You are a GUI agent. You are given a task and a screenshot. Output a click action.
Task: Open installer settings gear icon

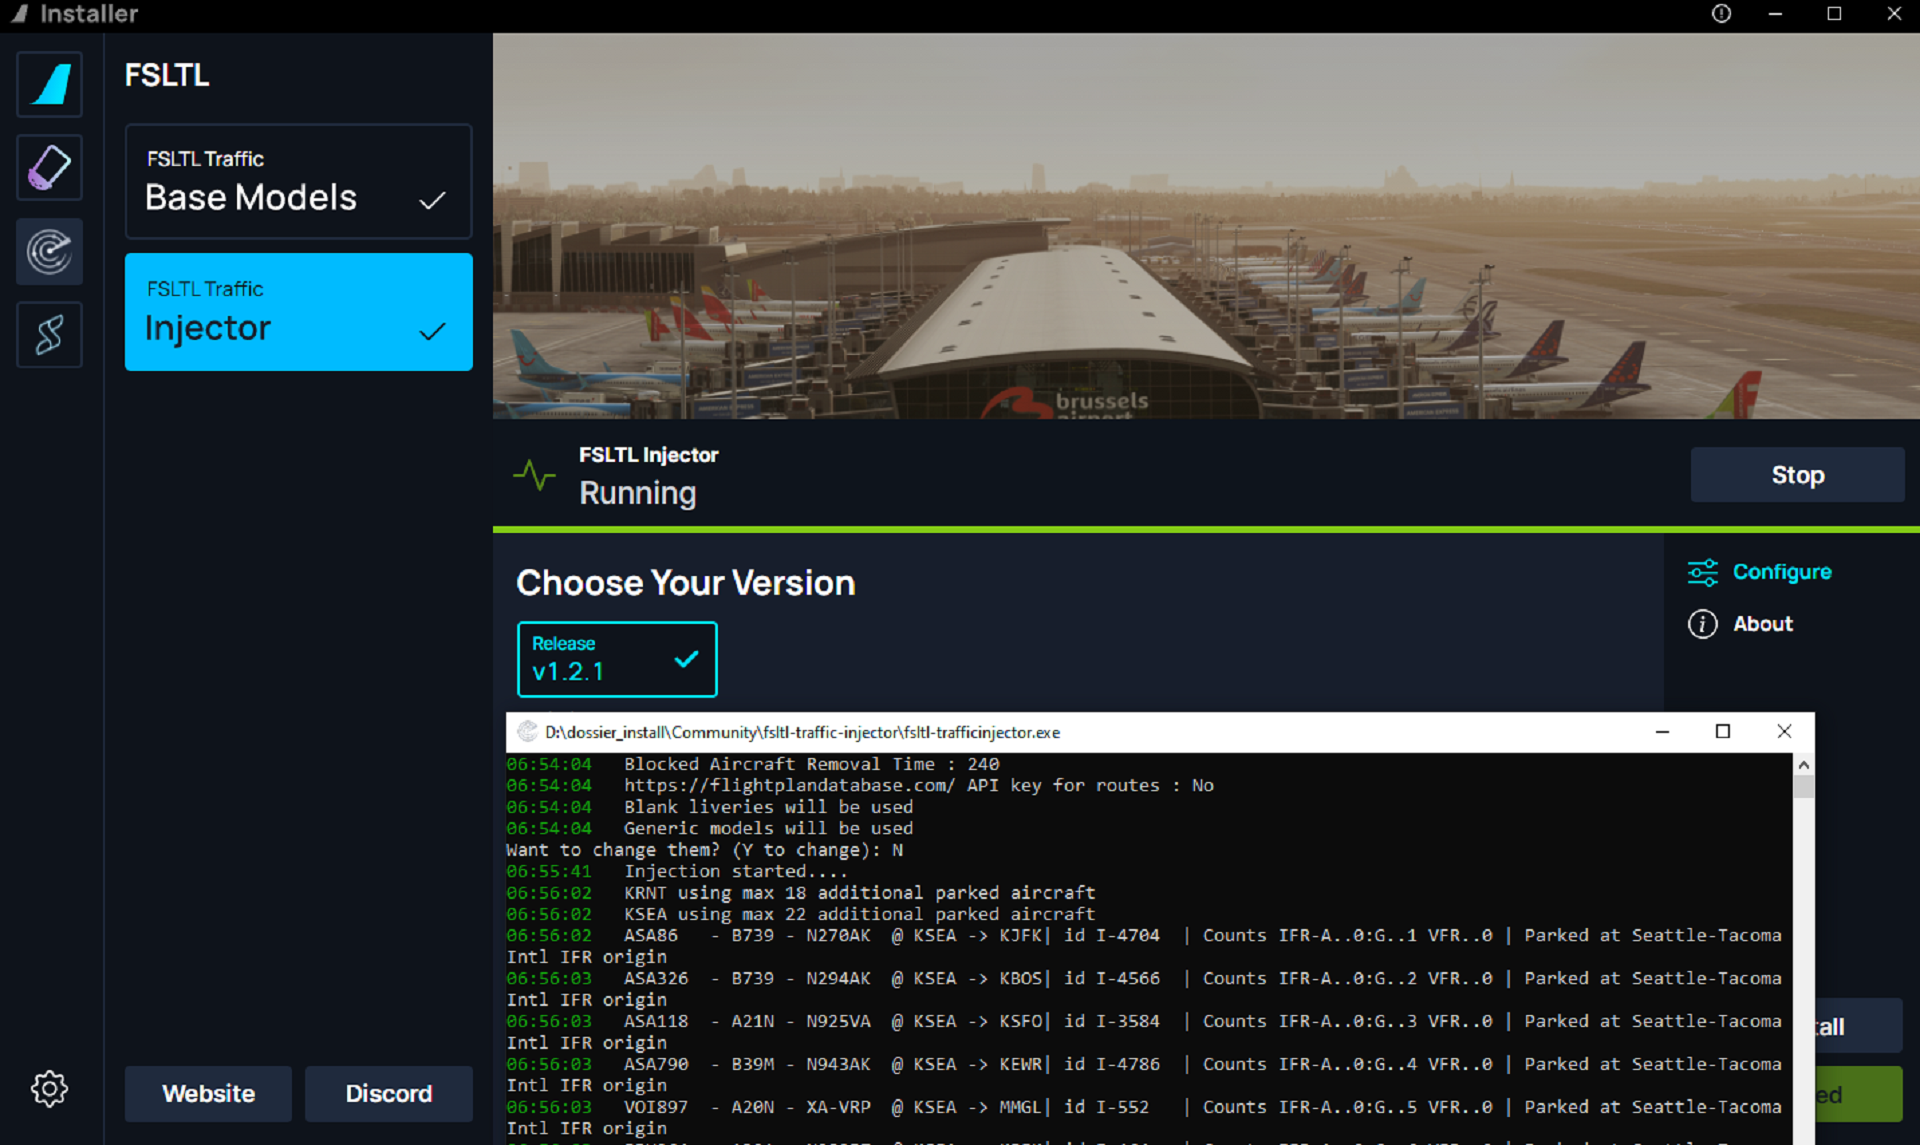[49, 1088]
